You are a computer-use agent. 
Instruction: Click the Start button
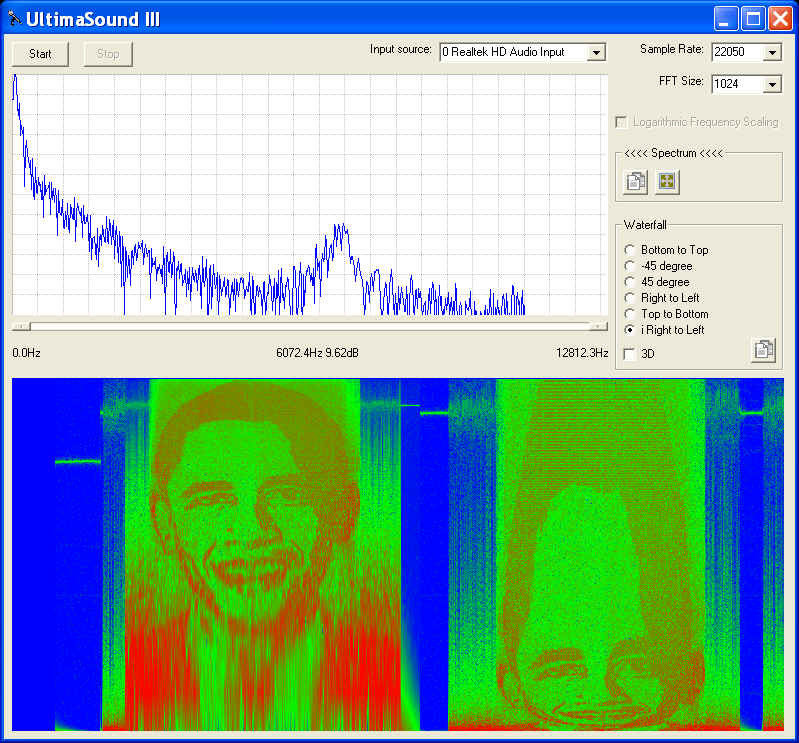tap(40, 54)
